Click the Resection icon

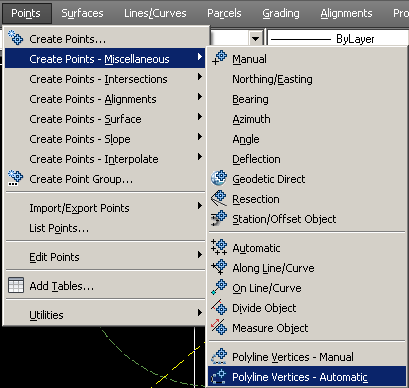[x=219, y=198]
